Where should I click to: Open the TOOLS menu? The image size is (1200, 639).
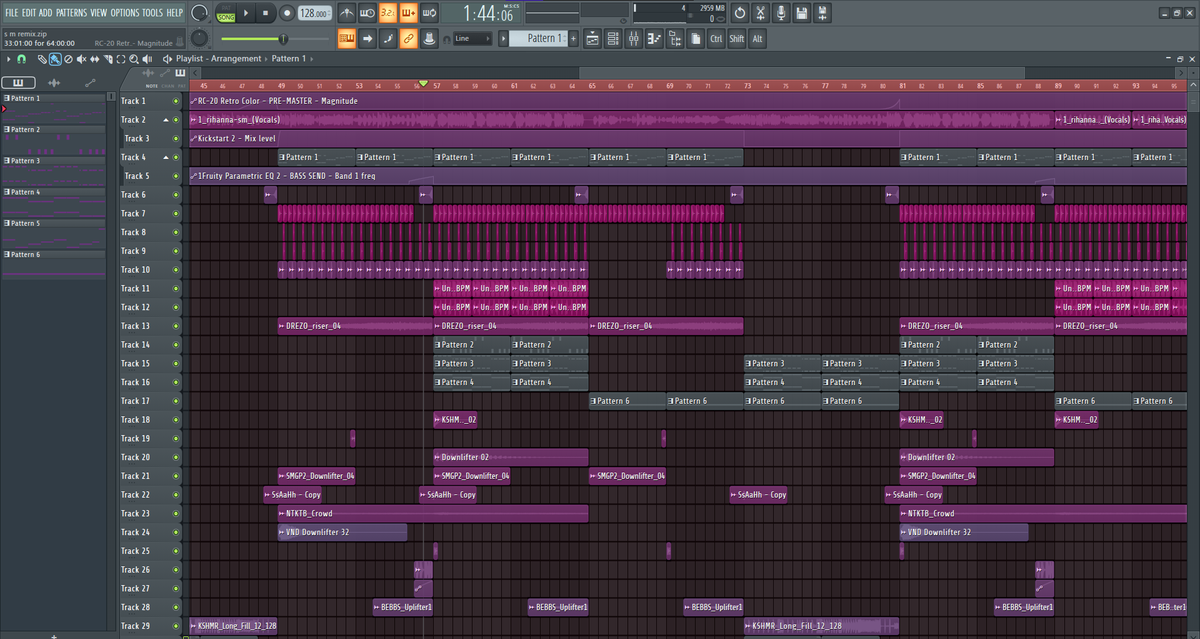pyautogui.click(x=152, y=12)
